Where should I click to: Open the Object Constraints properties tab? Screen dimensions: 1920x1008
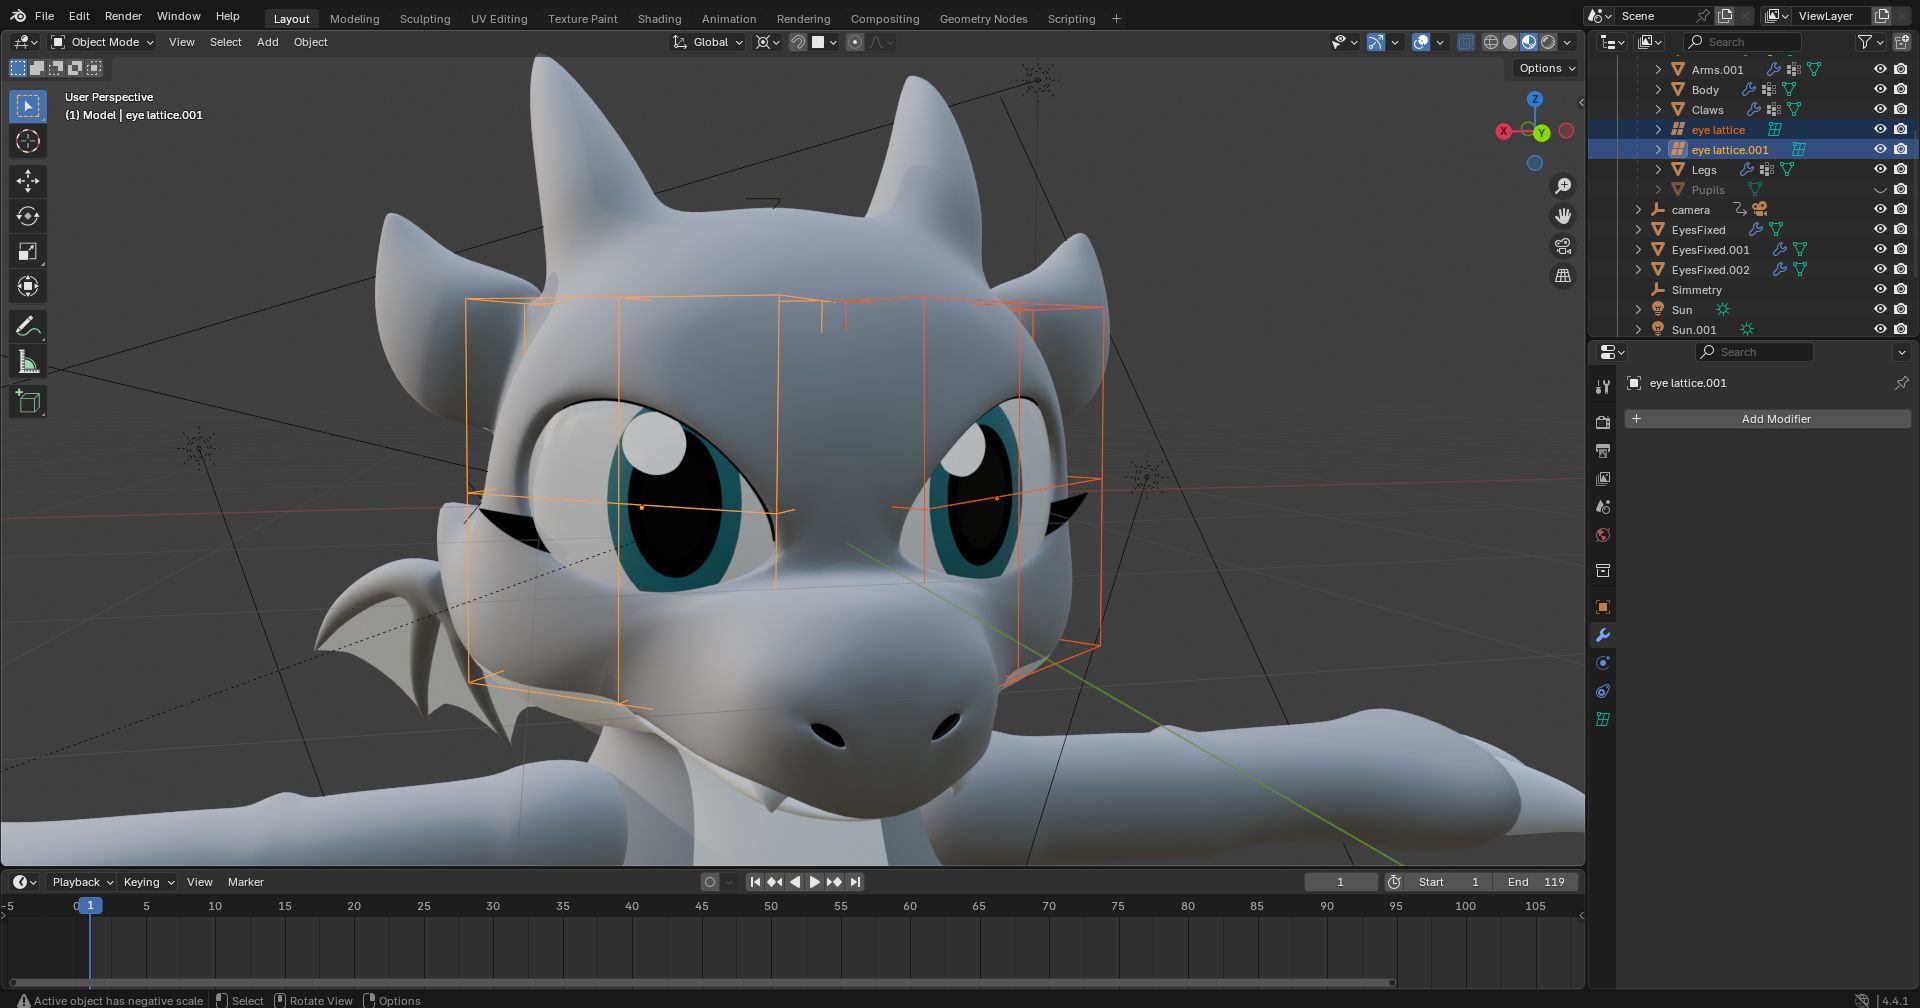pyautogui.click(x=1603, y=691)
